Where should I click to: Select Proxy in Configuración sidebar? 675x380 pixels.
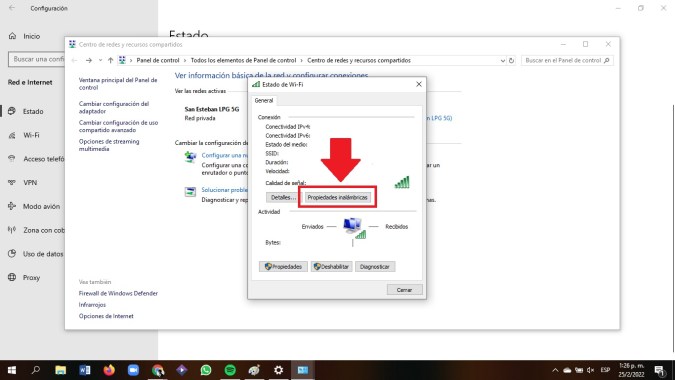[x=31, y=278]
